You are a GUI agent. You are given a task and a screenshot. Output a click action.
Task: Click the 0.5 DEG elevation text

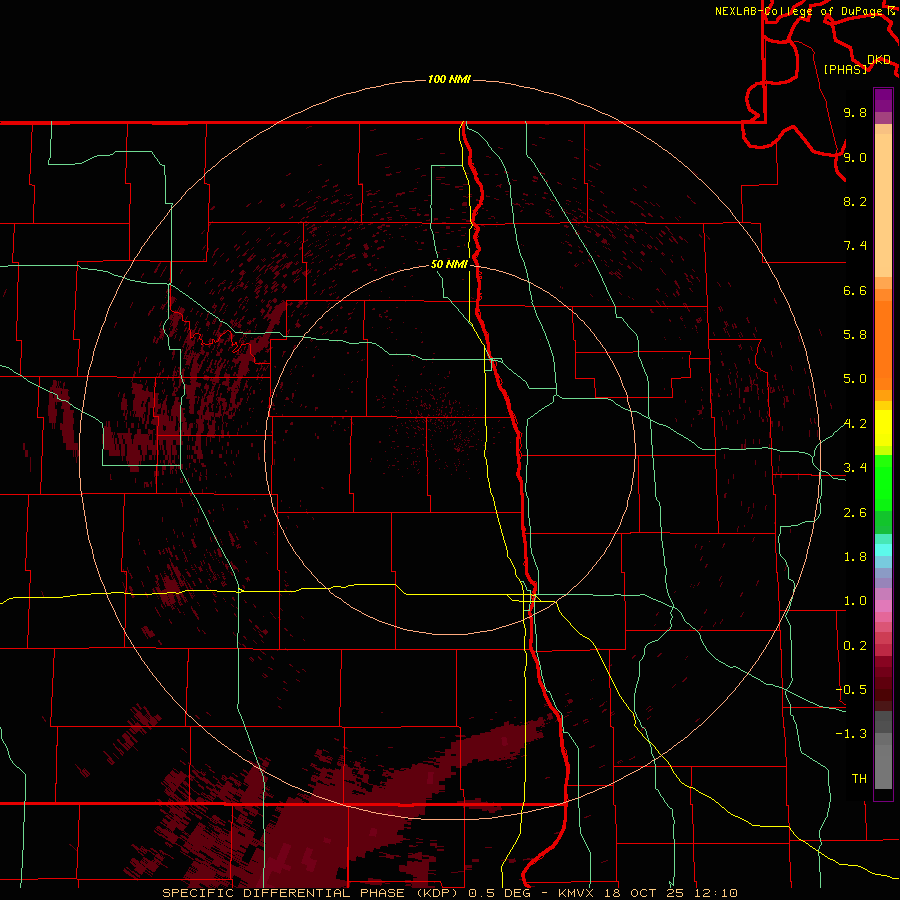tap(500, 893)
